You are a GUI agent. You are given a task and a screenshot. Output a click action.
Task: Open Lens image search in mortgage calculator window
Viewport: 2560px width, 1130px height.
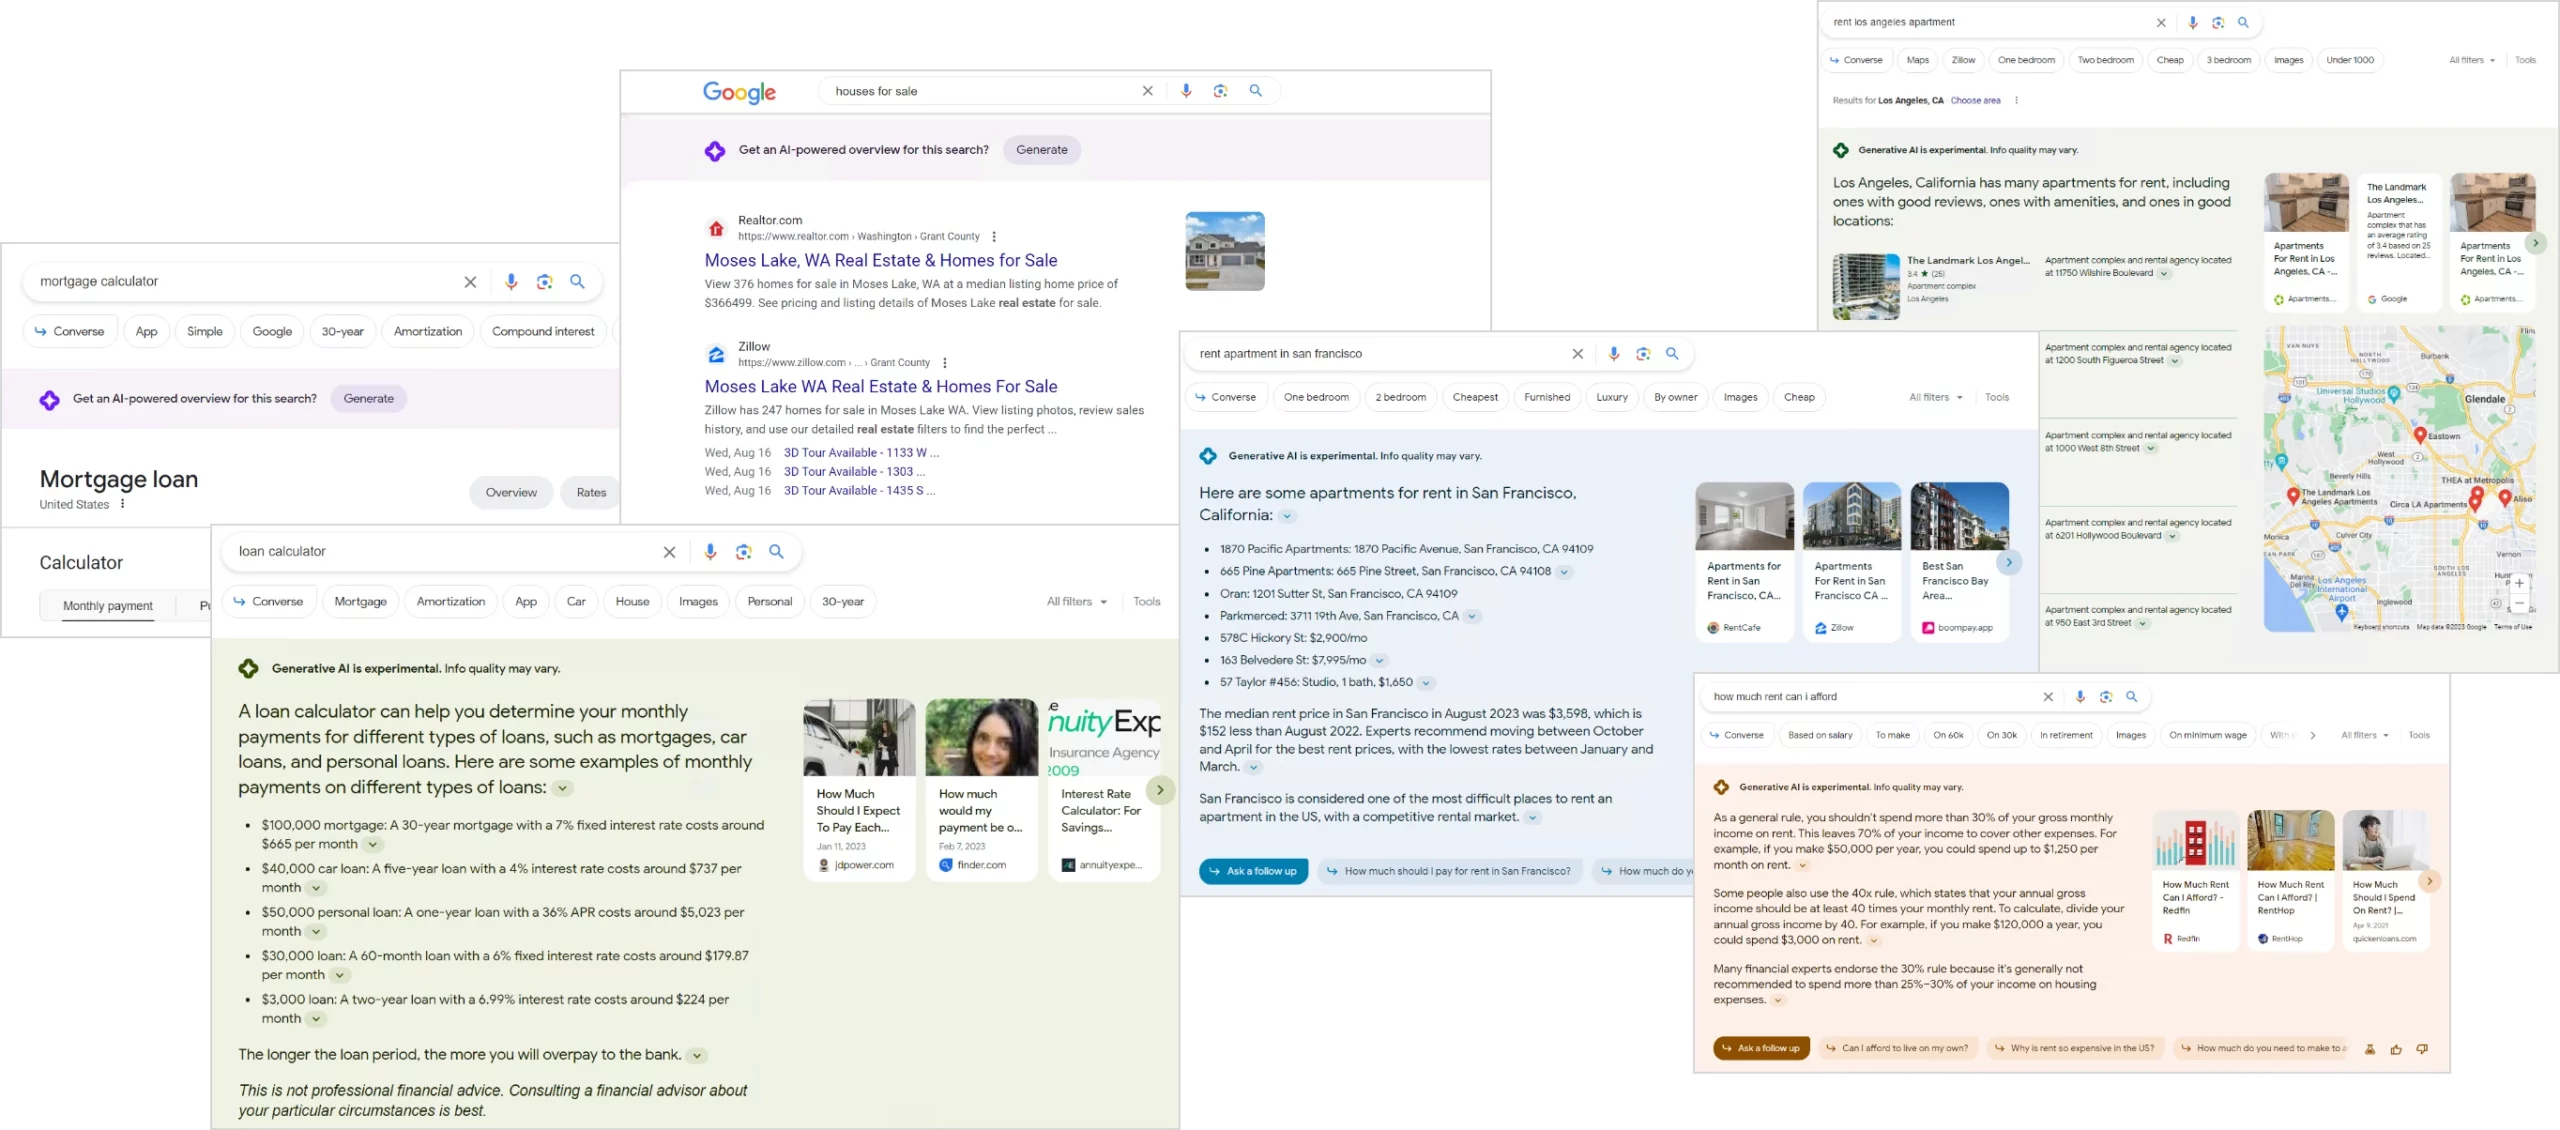tap(544, 282)
